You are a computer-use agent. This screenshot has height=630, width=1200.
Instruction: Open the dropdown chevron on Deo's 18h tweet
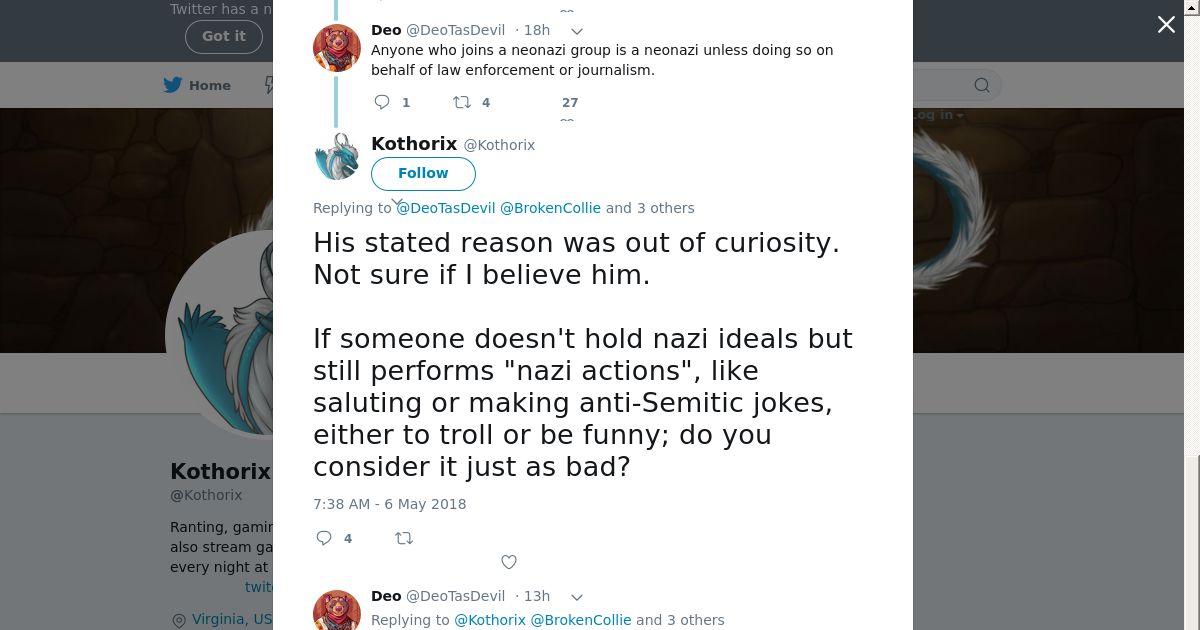pos(577,31)
